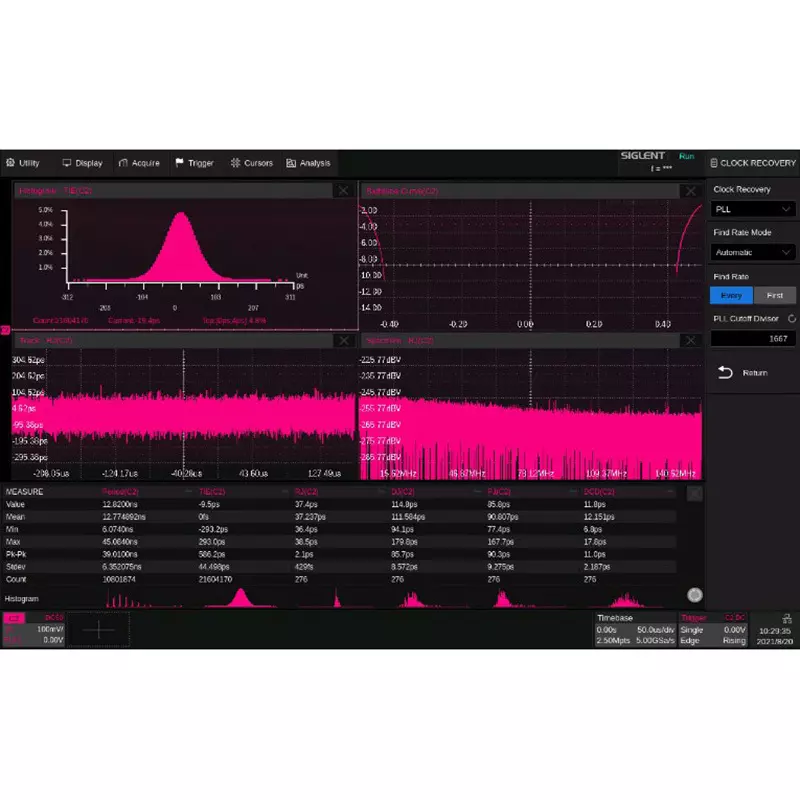Click the 50.0us/div timebase value

pos(656,630)
